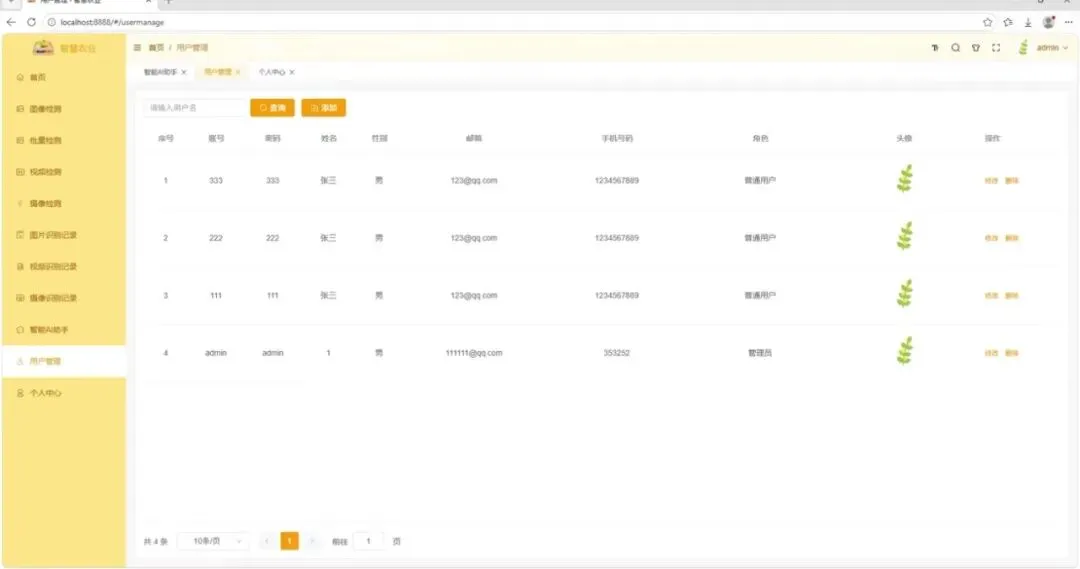The width and height of the screenshot is (1080, 569).
Task: Open the browser three-dot menu
Action: 1068,22
